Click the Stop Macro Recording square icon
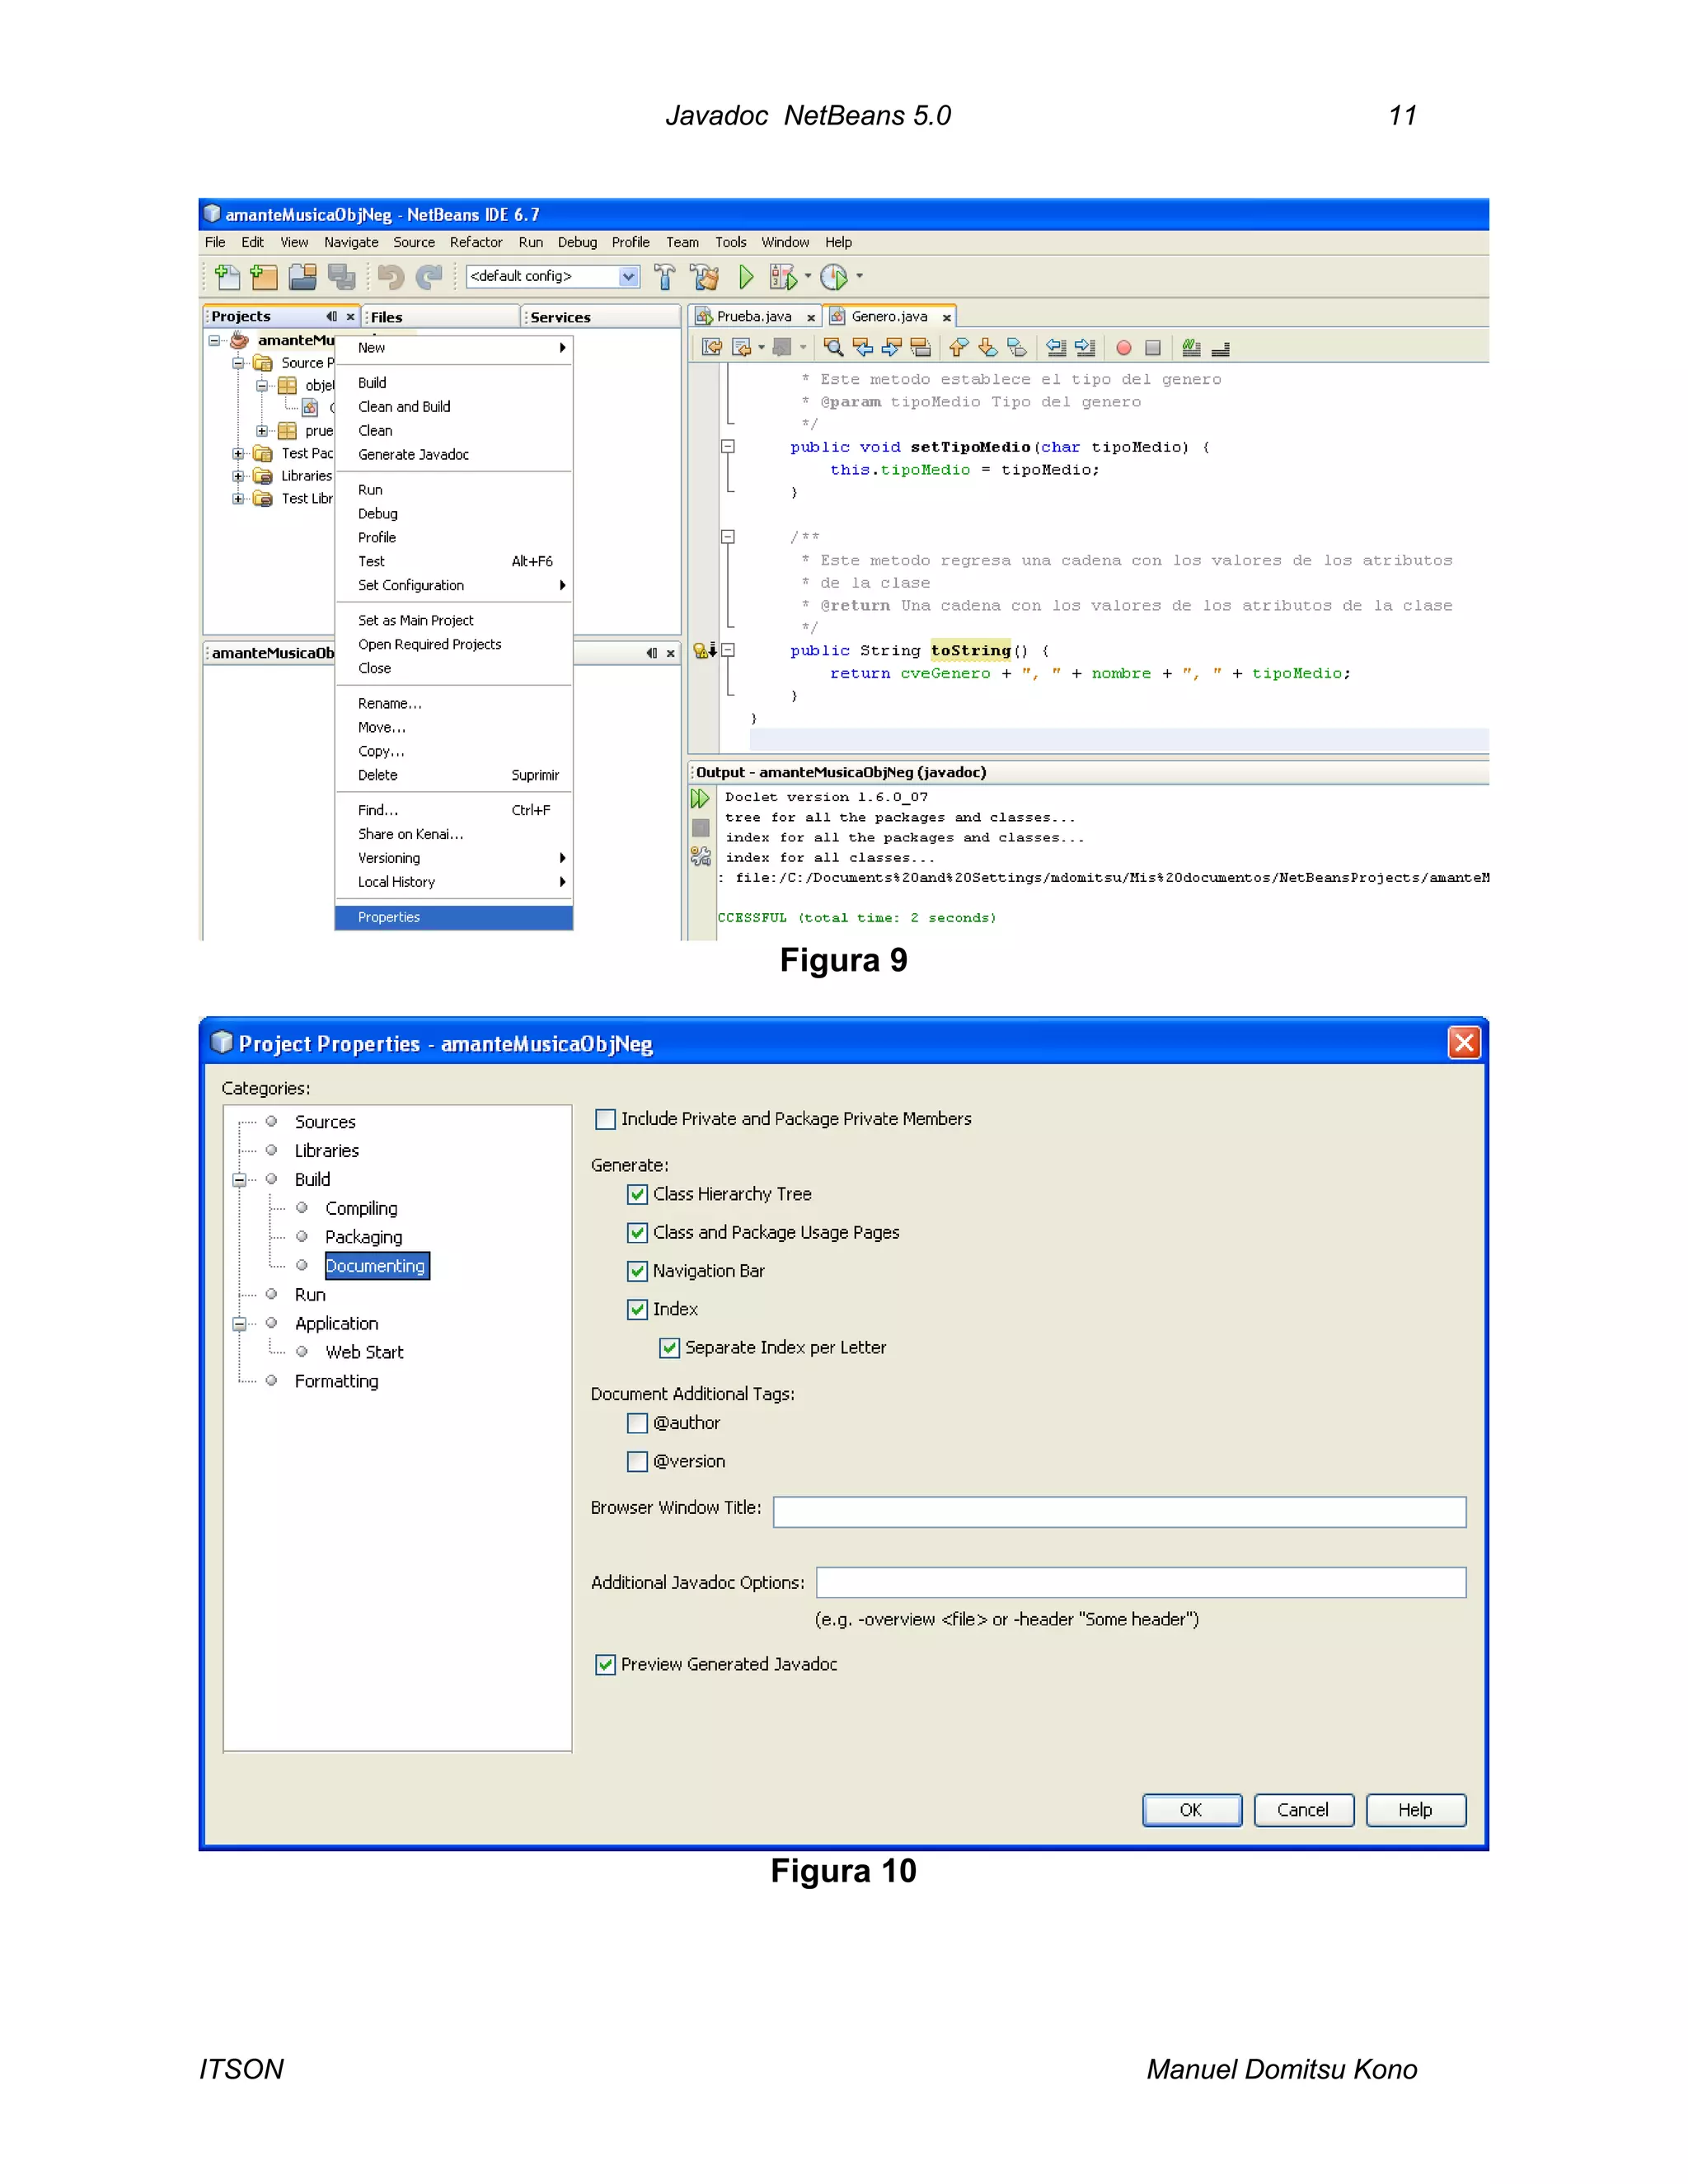Screen dimensions: 1688x2184 point(1153,348)
